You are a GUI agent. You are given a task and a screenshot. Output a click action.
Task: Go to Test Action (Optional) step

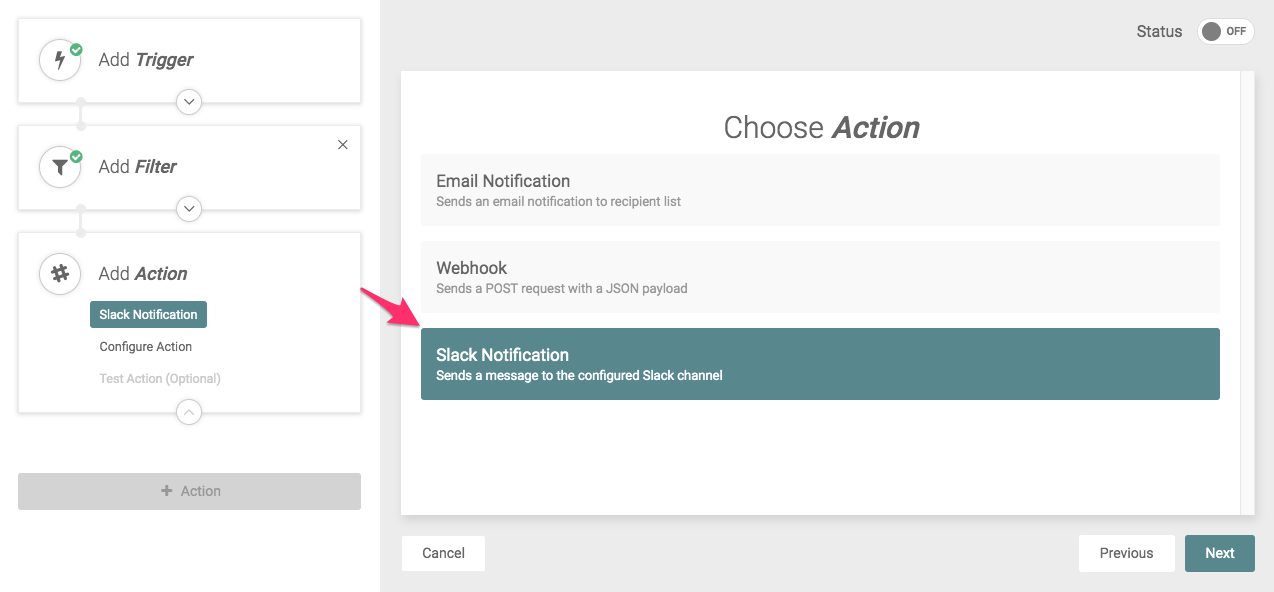coord(160,379)
